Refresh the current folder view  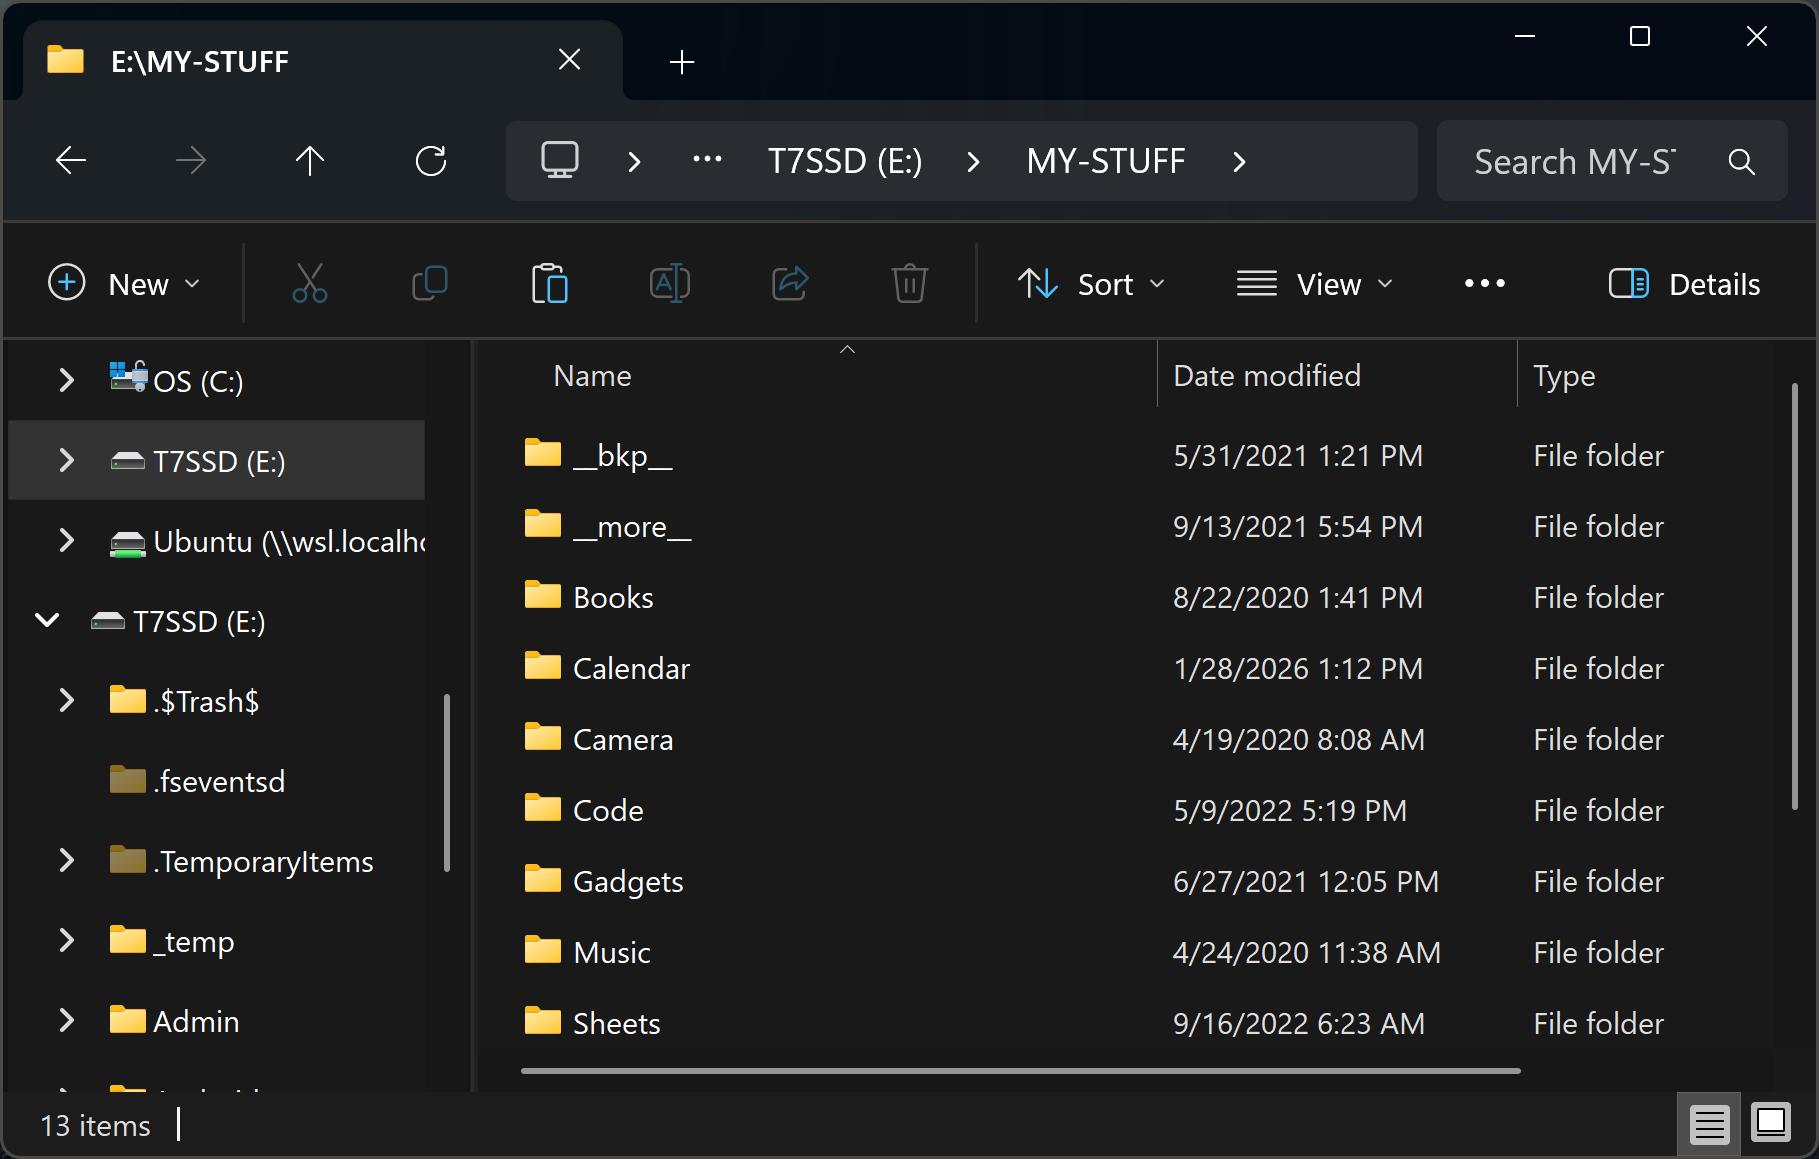pos(431,161)
